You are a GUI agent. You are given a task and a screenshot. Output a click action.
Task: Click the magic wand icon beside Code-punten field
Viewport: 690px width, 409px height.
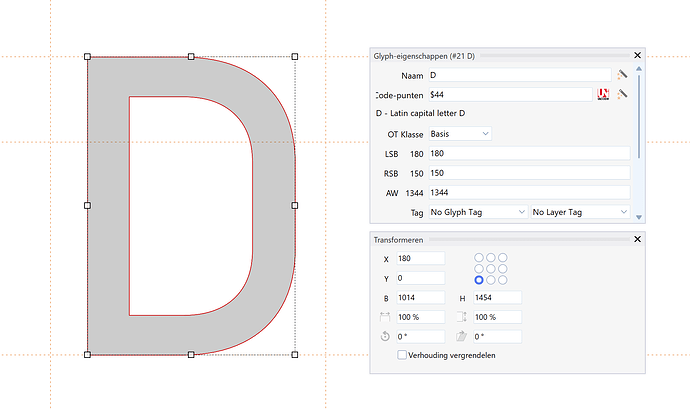click(x=622, y=94)
